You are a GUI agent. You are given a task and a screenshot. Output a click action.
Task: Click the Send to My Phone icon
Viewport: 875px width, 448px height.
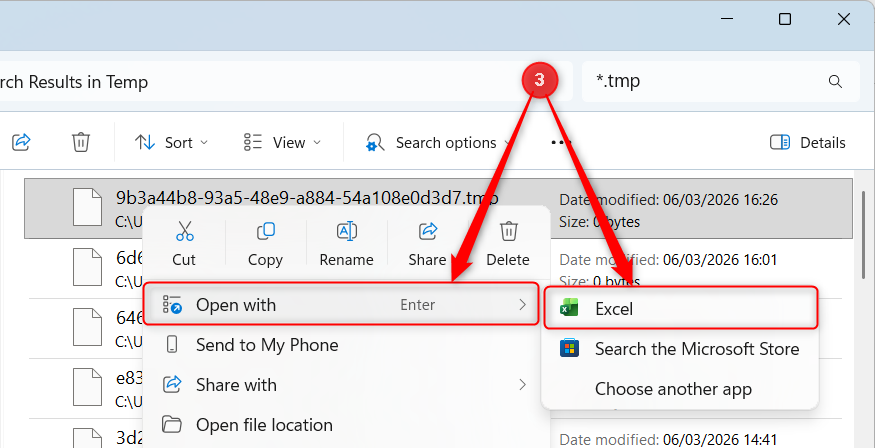tap(172, 345)
